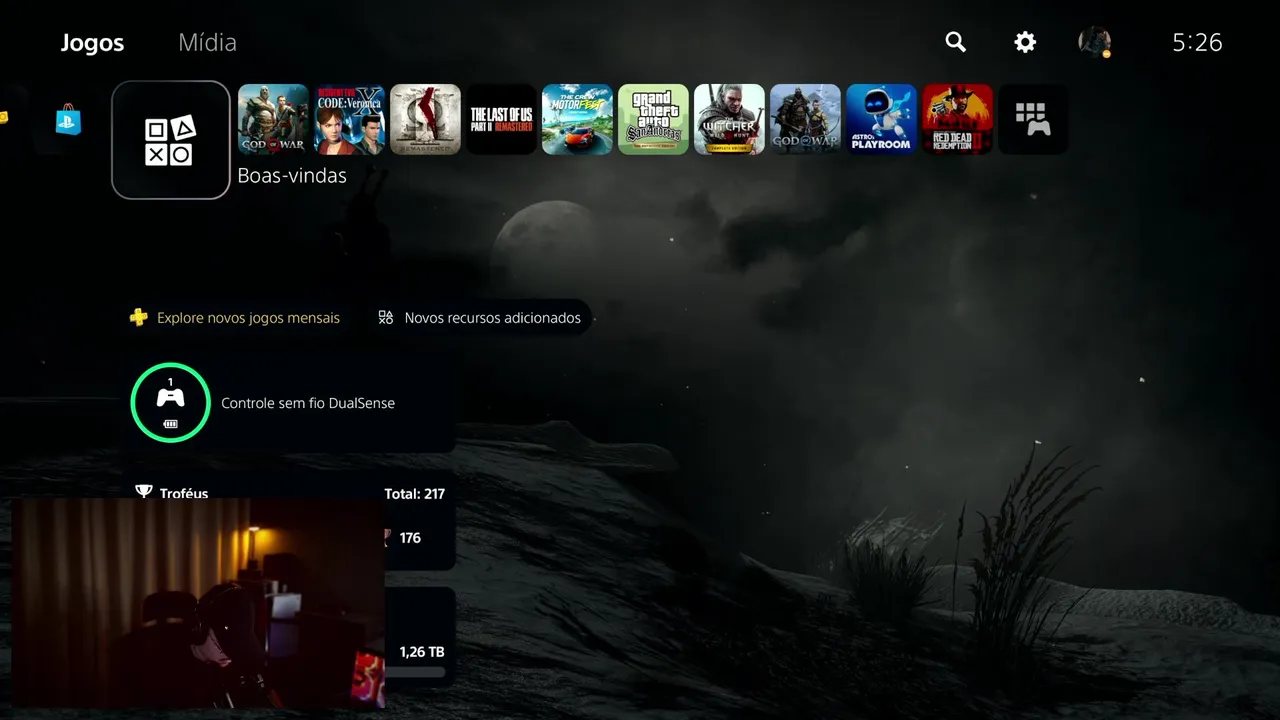Open Astro's Playroom game tile
The image size is (1280, 720).
881,119
